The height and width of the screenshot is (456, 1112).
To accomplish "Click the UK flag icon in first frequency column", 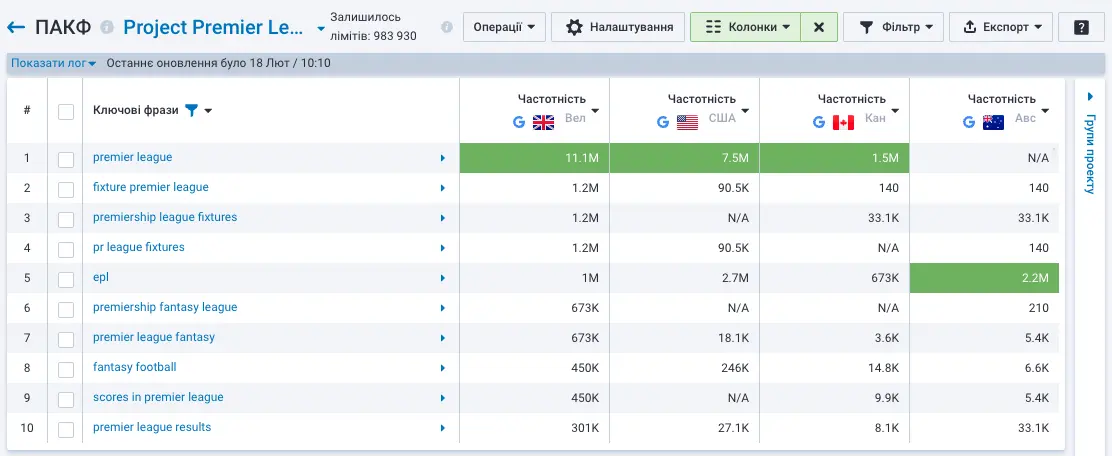I will [543, 122].
